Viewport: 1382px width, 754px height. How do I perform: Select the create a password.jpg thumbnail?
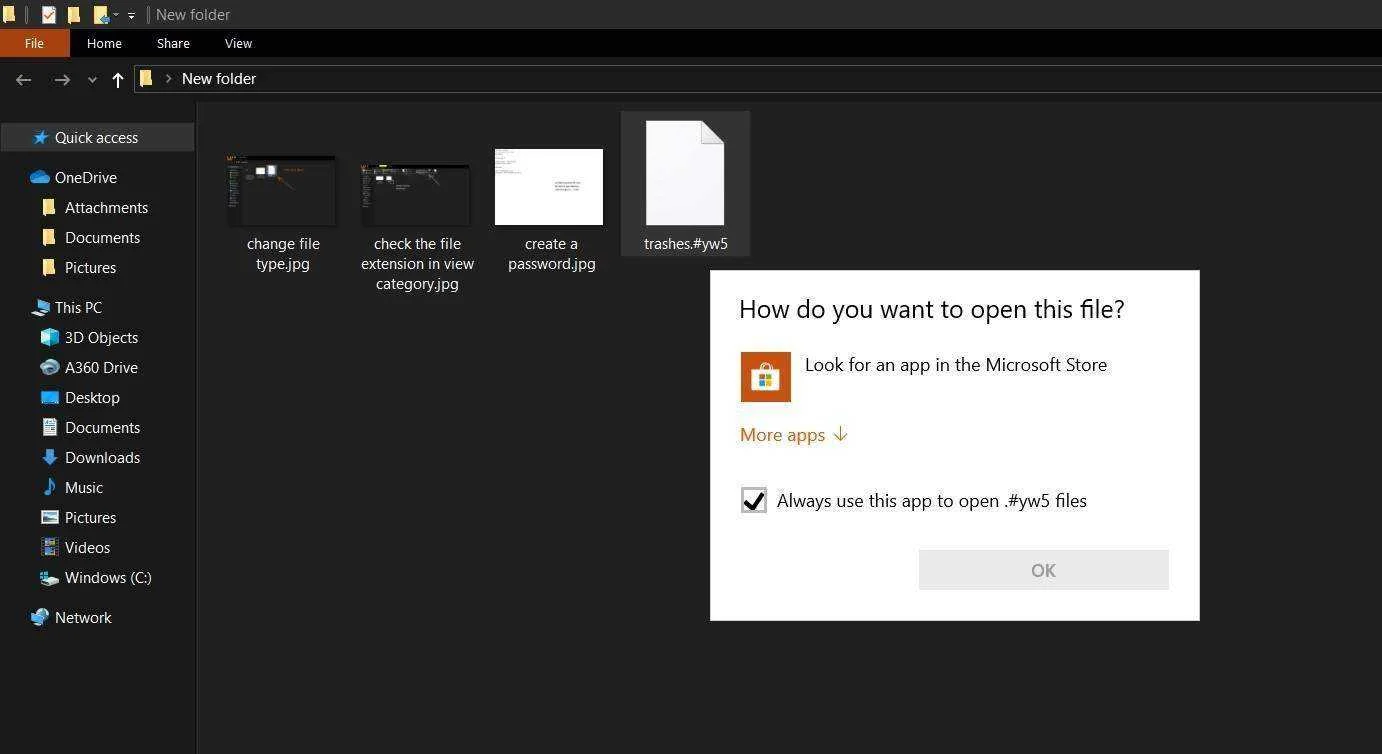coord(549,187)
